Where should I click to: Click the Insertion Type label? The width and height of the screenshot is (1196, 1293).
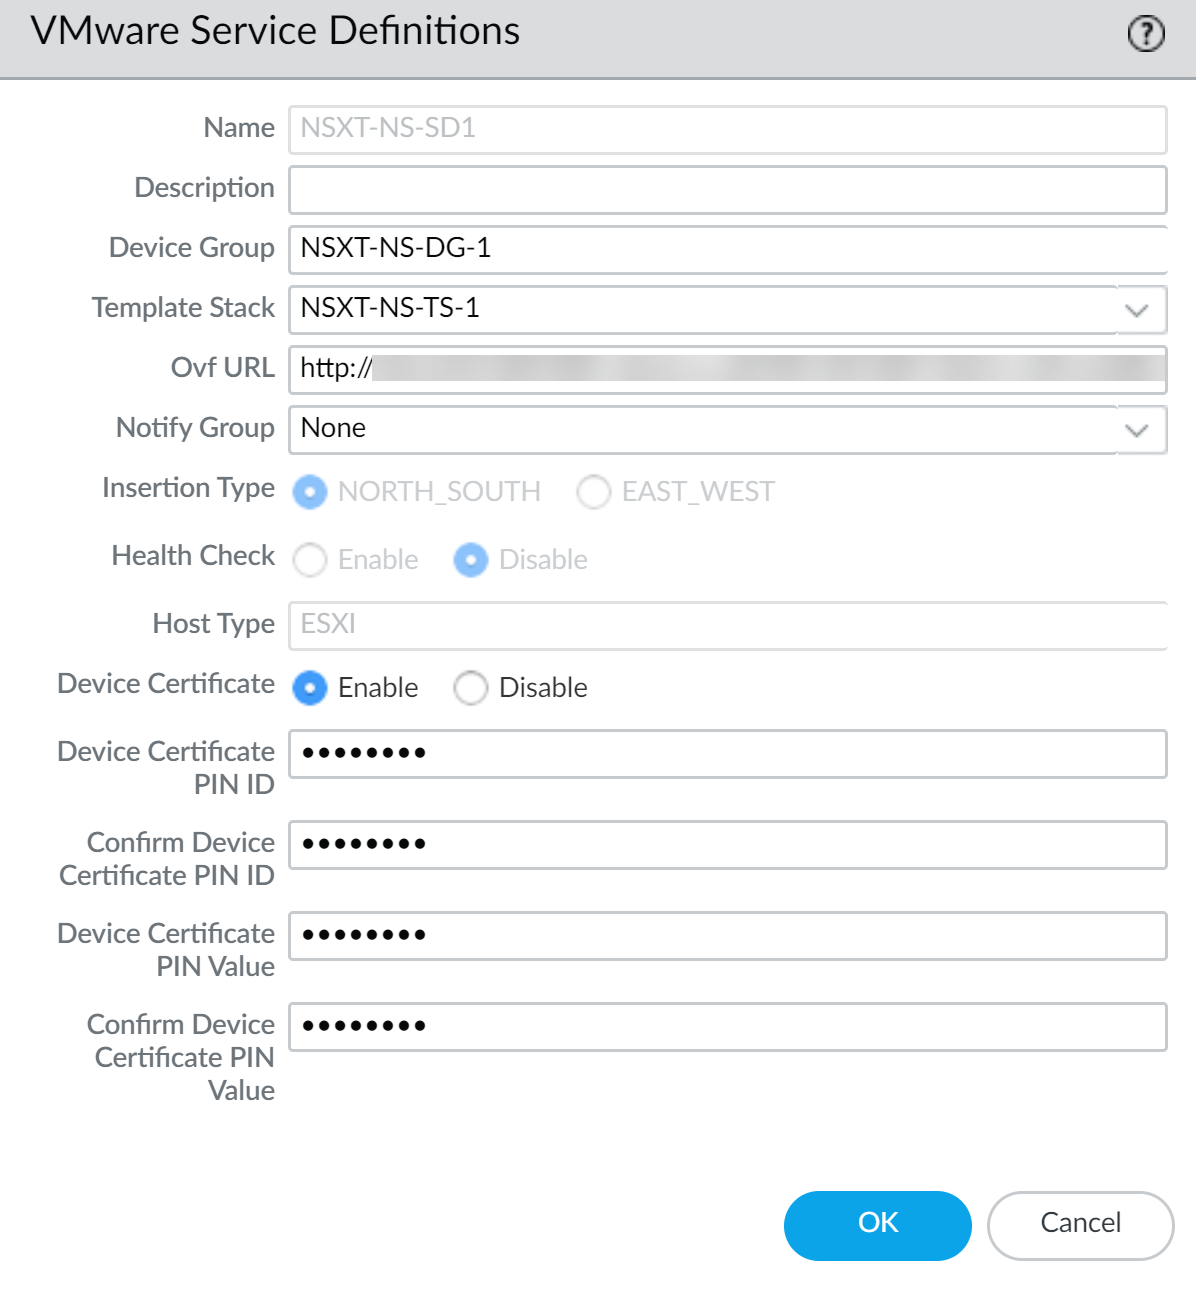(188, 488)
